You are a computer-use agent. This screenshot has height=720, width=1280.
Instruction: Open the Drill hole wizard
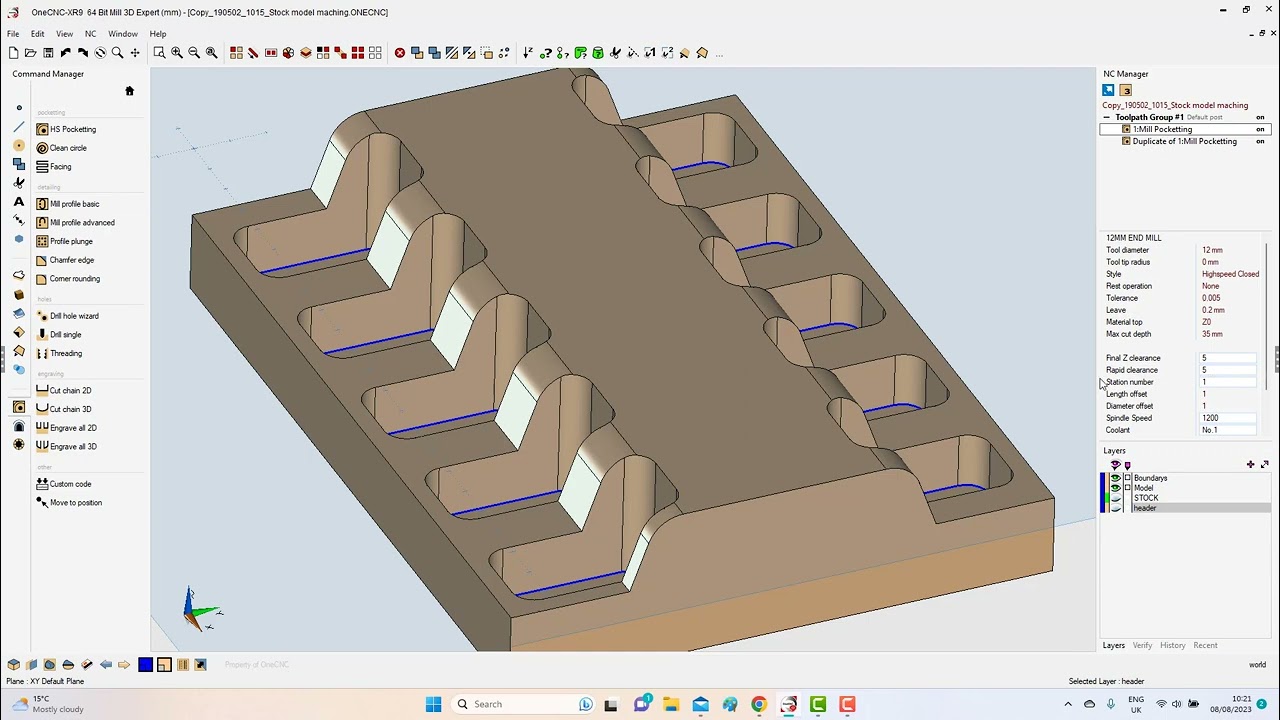(x=67, y=316)
